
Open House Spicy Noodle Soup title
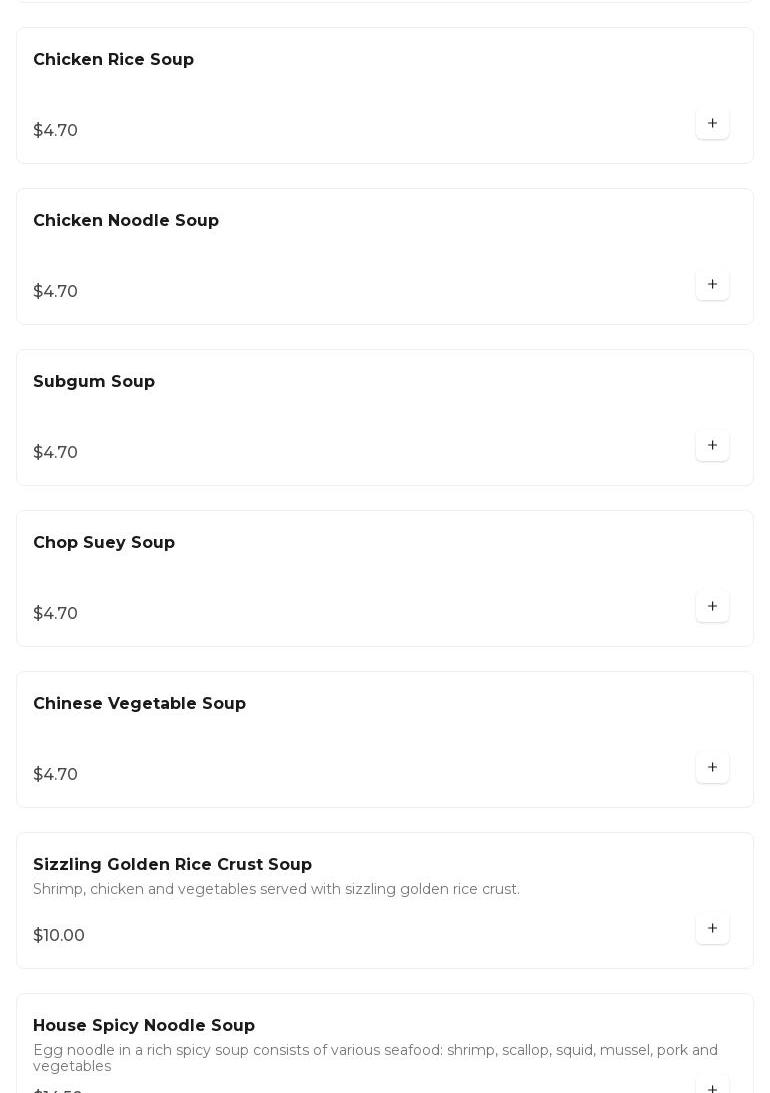[x=144, y=1026]
